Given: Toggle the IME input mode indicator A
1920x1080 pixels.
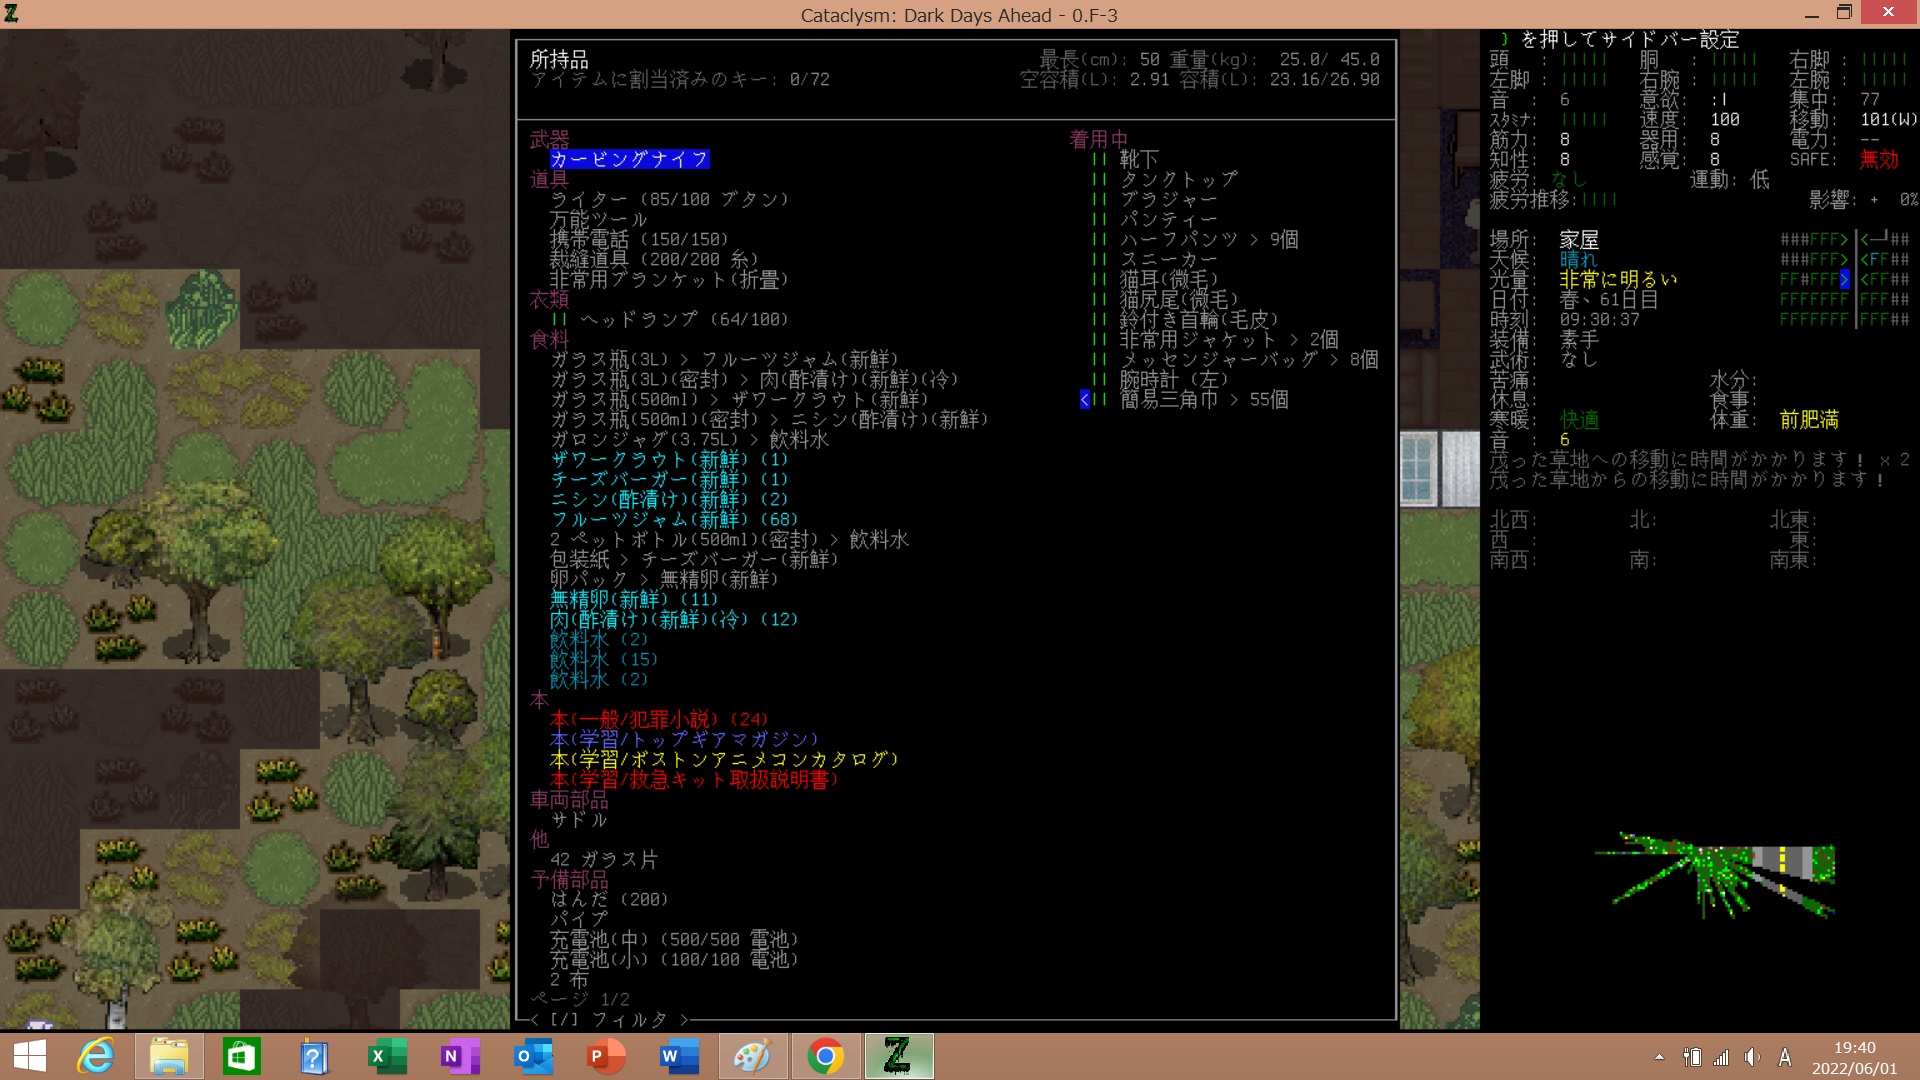Looking at the screenshot, I should [x=1785, y=1057].
